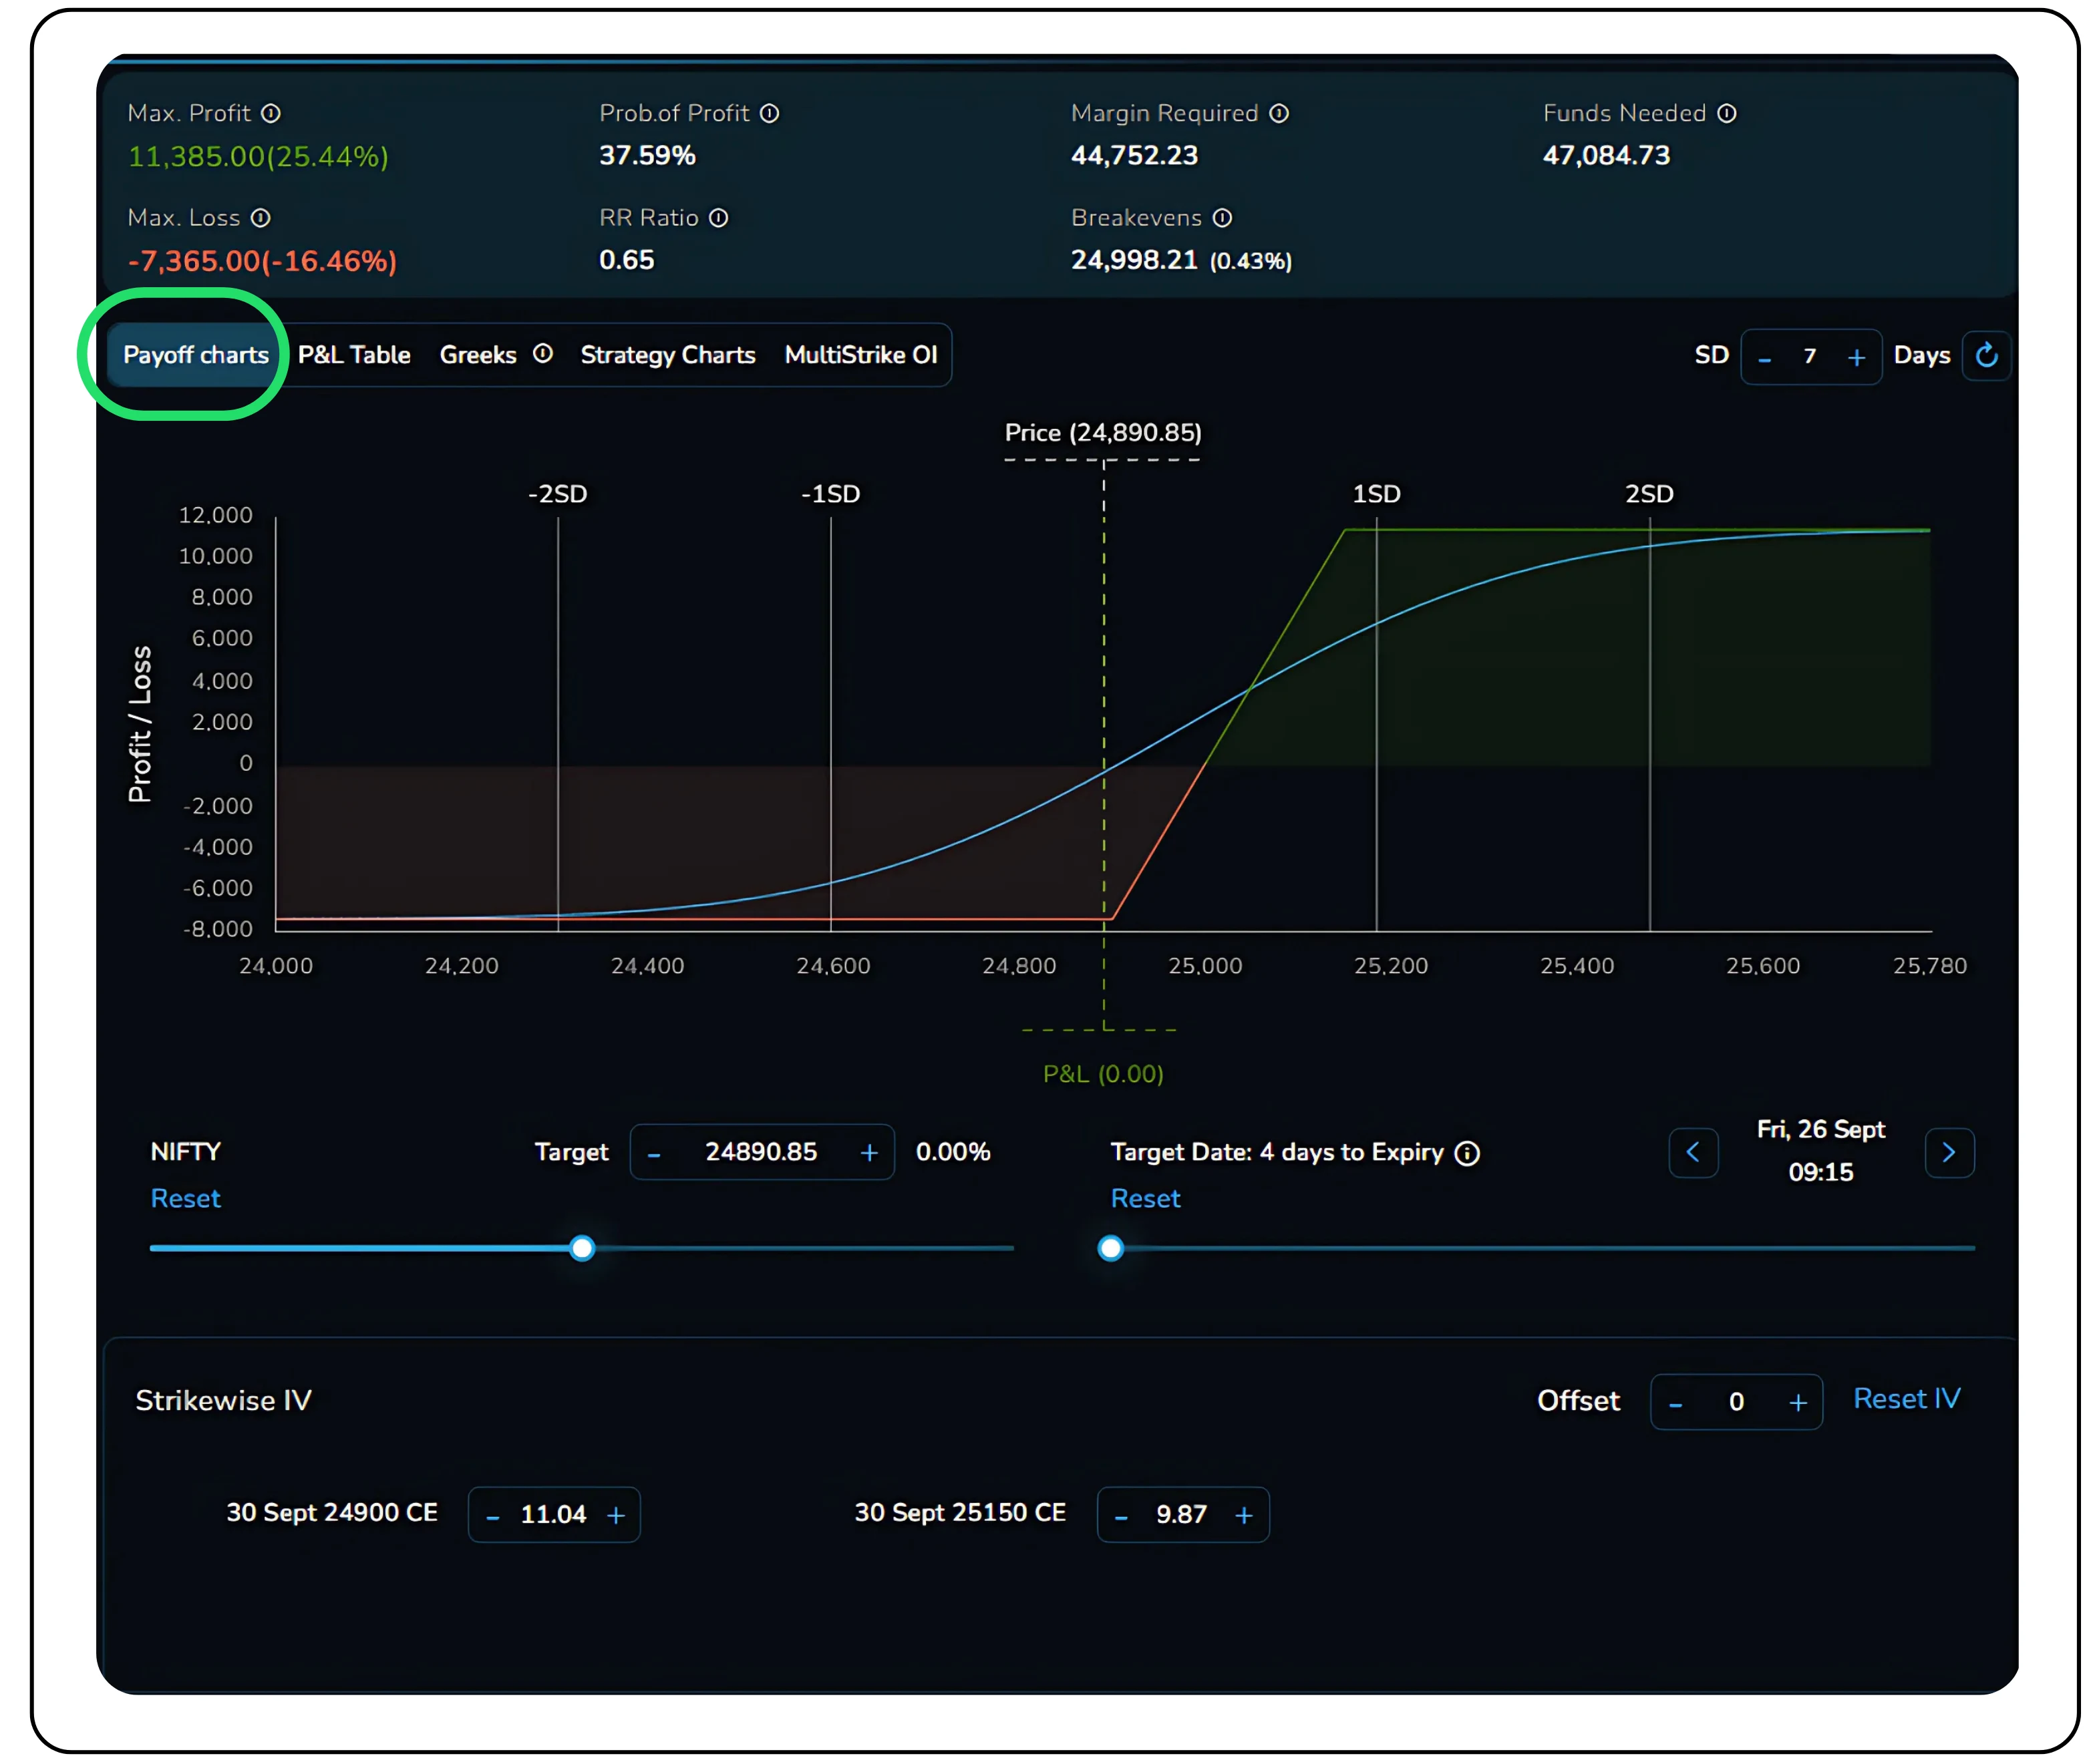This screenshot has height=1764, width=2085.
Task: Switch to the P&L Table tab
Action: pos(354,355)
